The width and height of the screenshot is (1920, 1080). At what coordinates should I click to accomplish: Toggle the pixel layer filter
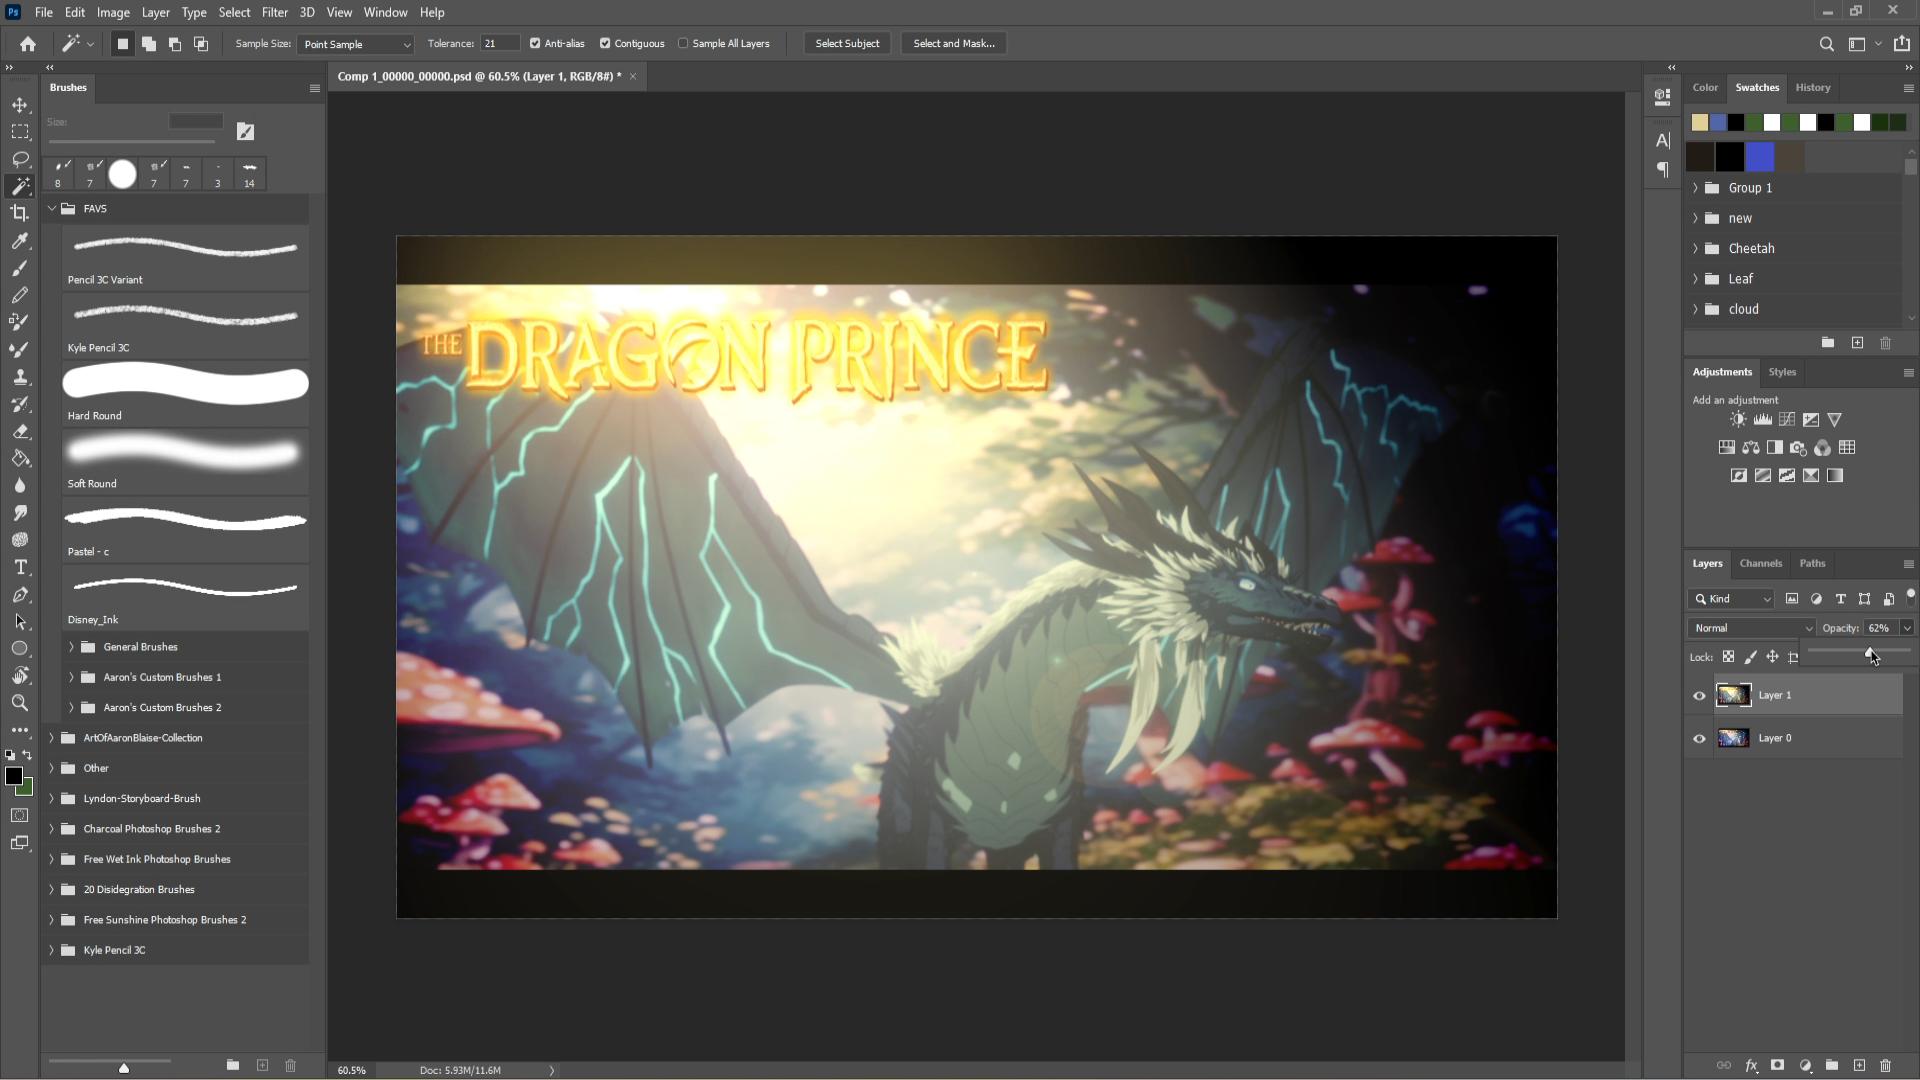click(x=1792, y=599)
